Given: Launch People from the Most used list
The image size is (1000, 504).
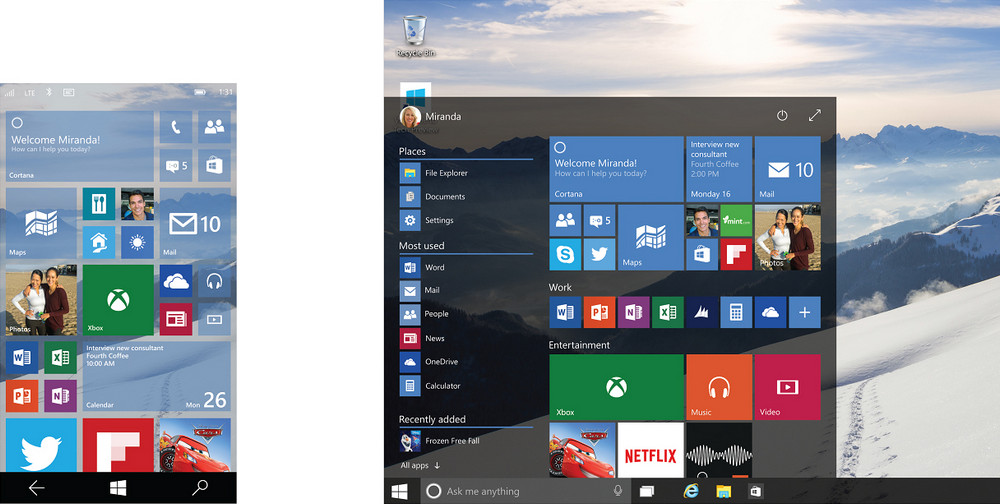Looking at the screenshot, I should [x=466, y=314].
